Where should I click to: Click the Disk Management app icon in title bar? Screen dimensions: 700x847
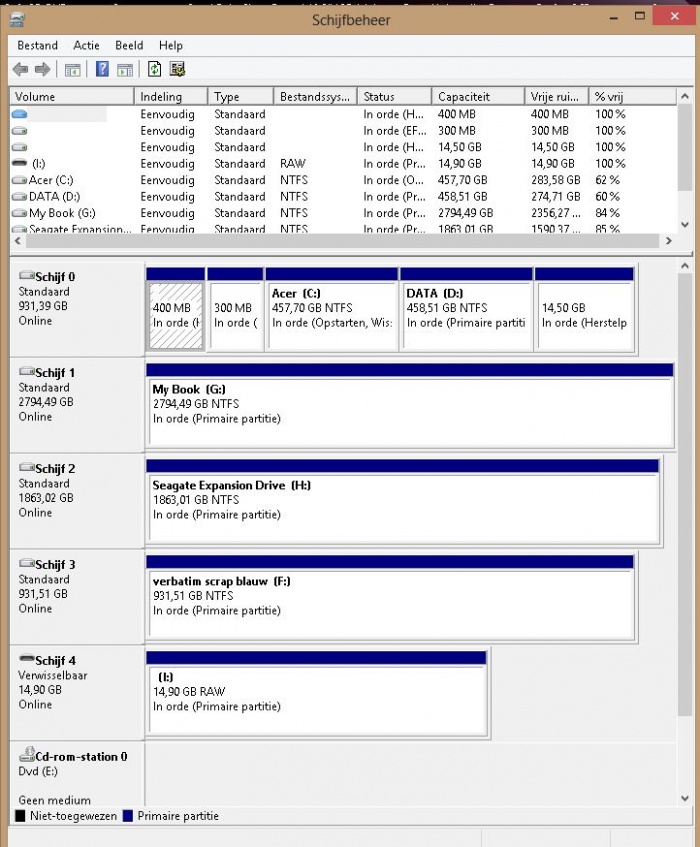pos(17,21)
